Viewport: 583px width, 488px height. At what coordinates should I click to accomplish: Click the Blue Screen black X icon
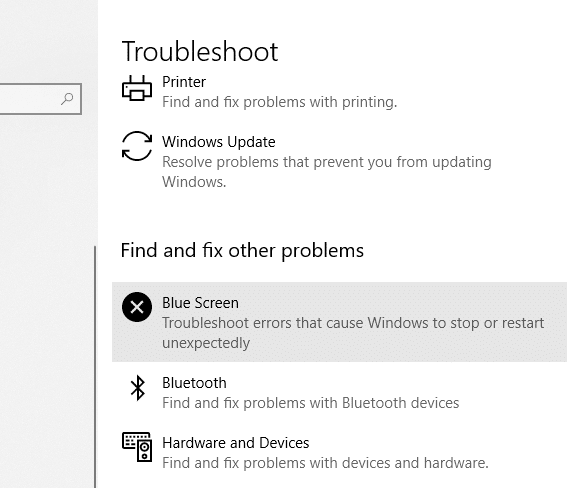pyautogui.click(x=137, y=307)
